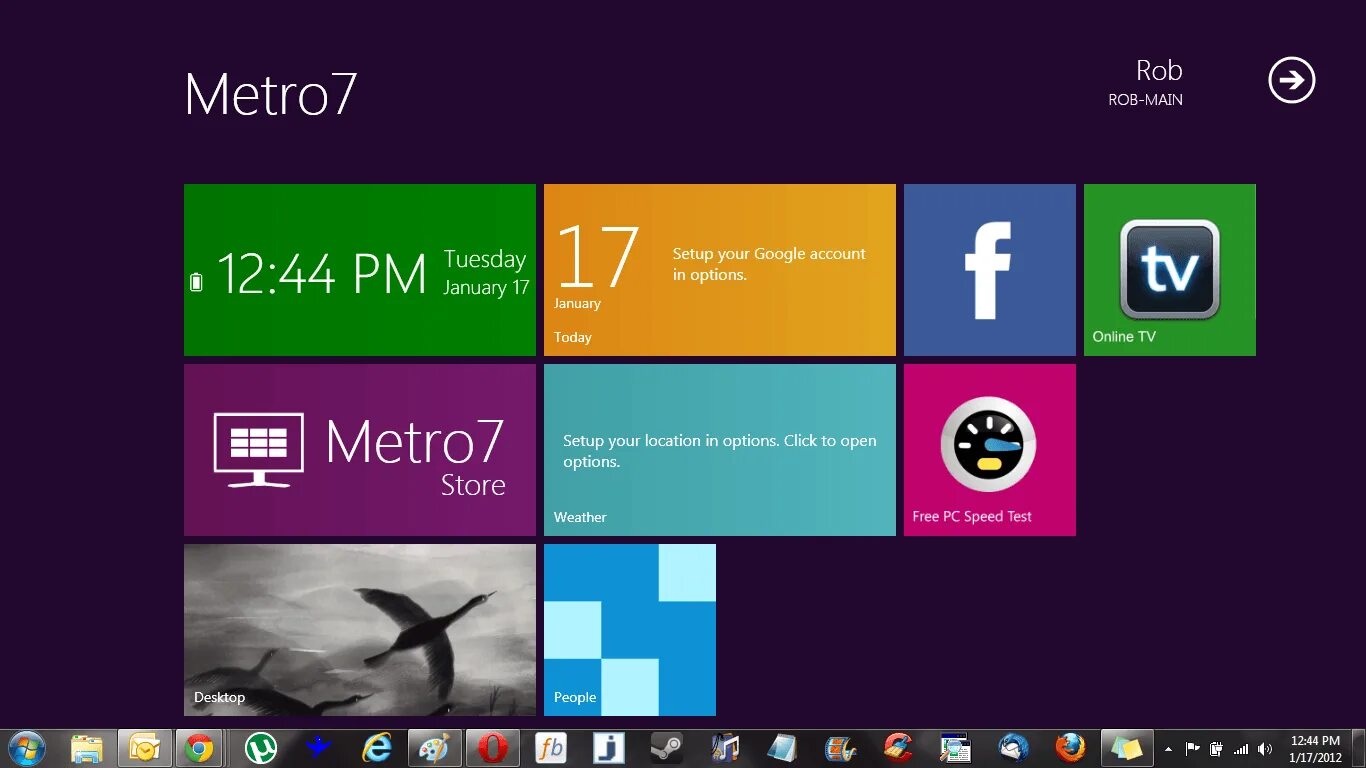The width and height of the screenshot is (1366, 768).
Task: Launch Thunderbird from the taskbar
Action: tap(1014, 748)
